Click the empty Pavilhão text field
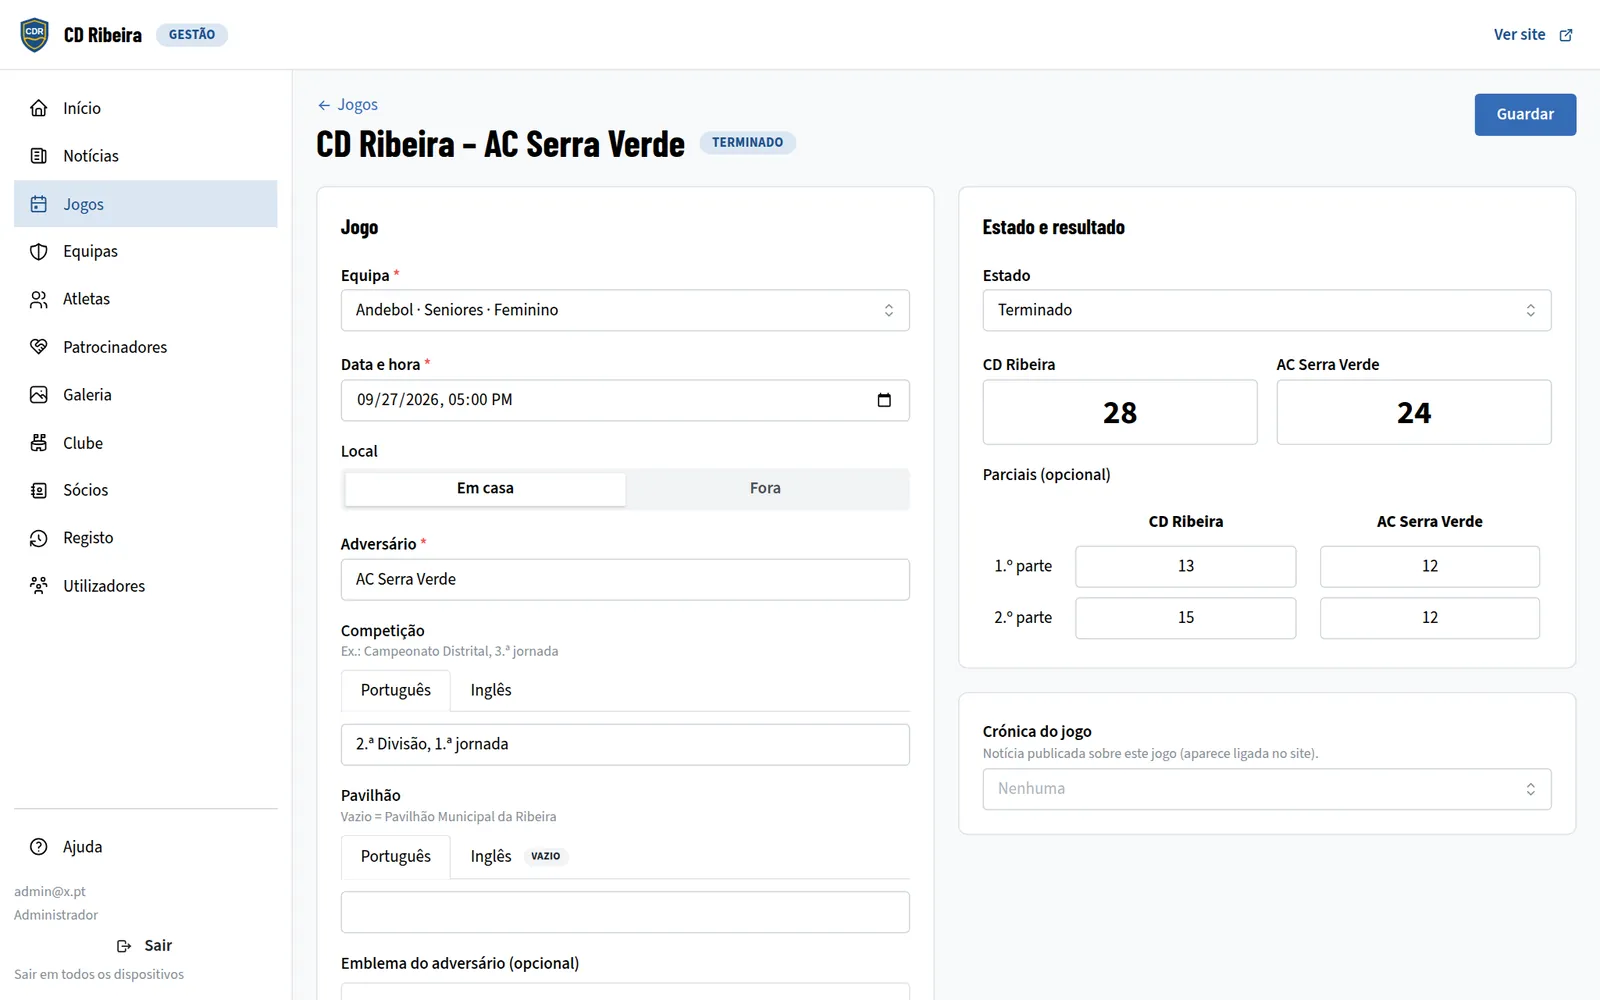This screenshot has width=1600, height=1000. point(625,913)
